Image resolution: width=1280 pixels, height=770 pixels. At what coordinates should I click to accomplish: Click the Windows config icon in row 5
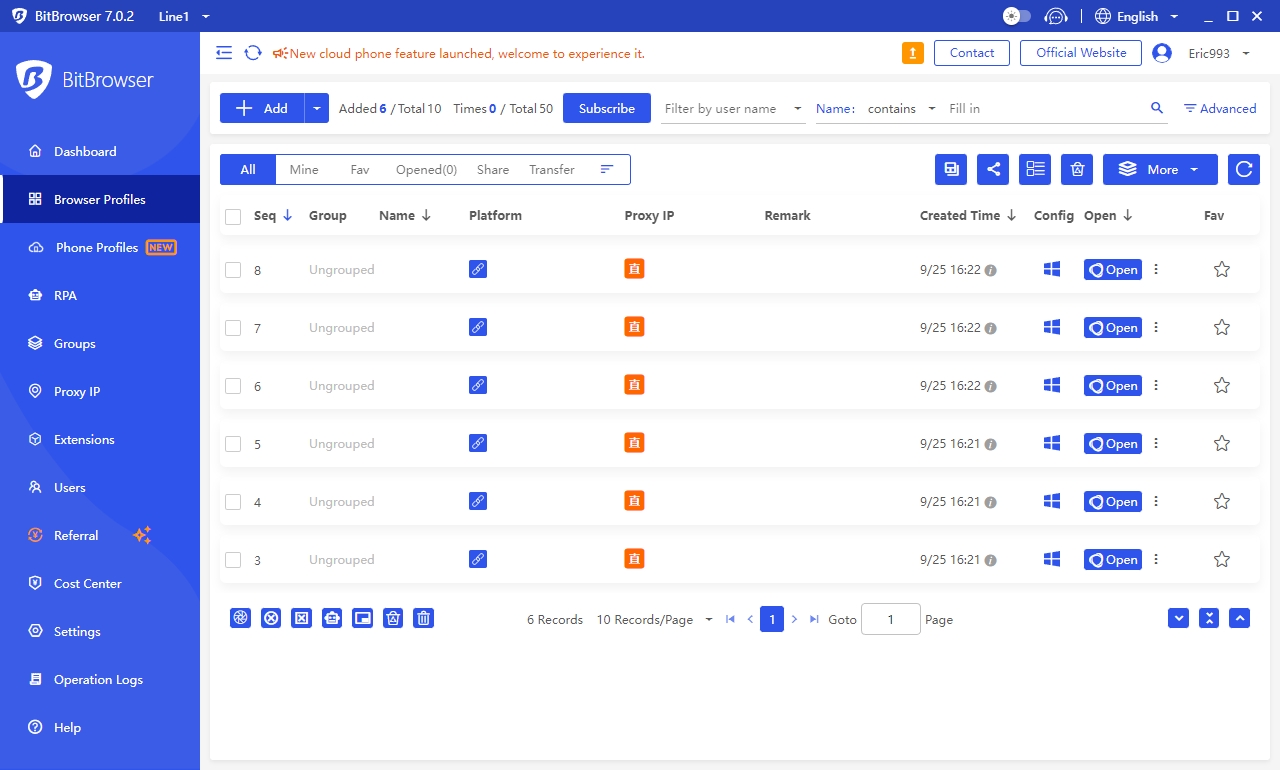point(1052,443)
